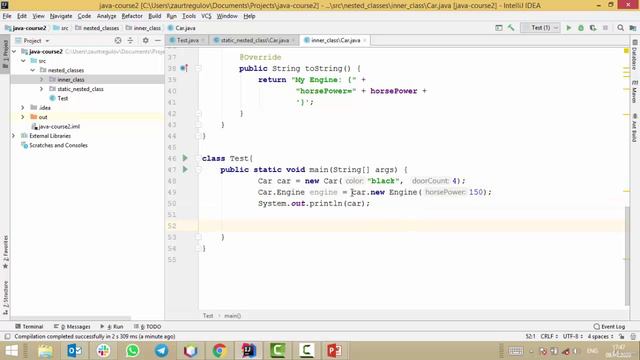Run with coverage icon in toolbar
The width and height of the screenshot is (640, 360).
[x=593, y=28]
